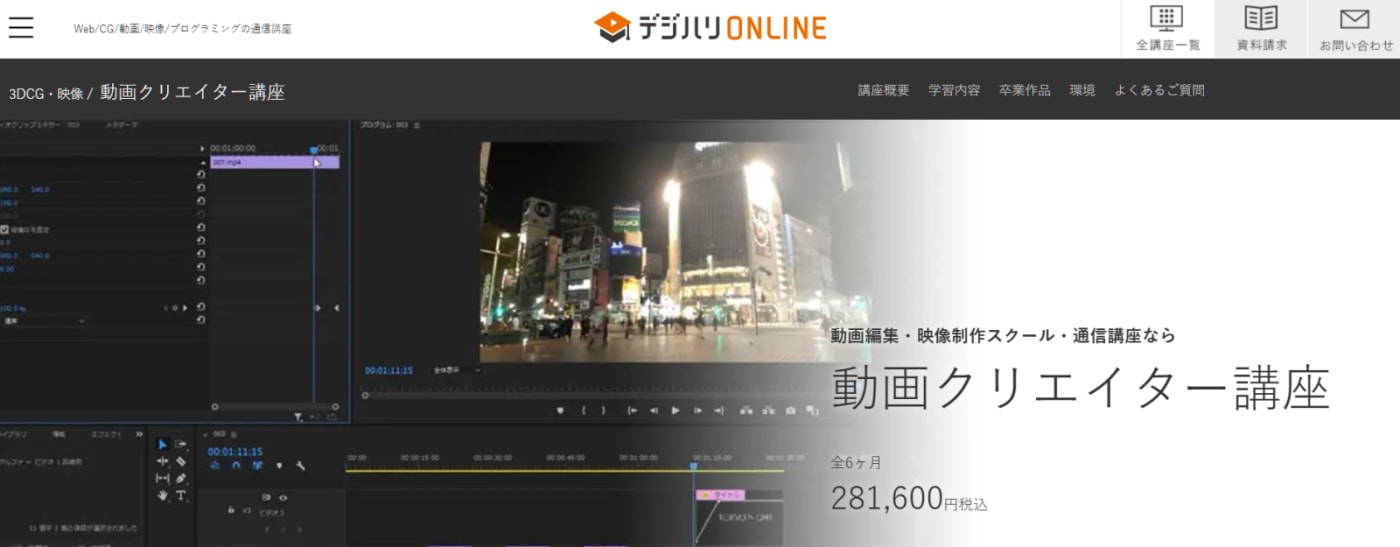The width and height of the screenshot is (1400, 547).
Task: Open the 全体表示 zoom level dropdown
Action: [x=457, y=370]
